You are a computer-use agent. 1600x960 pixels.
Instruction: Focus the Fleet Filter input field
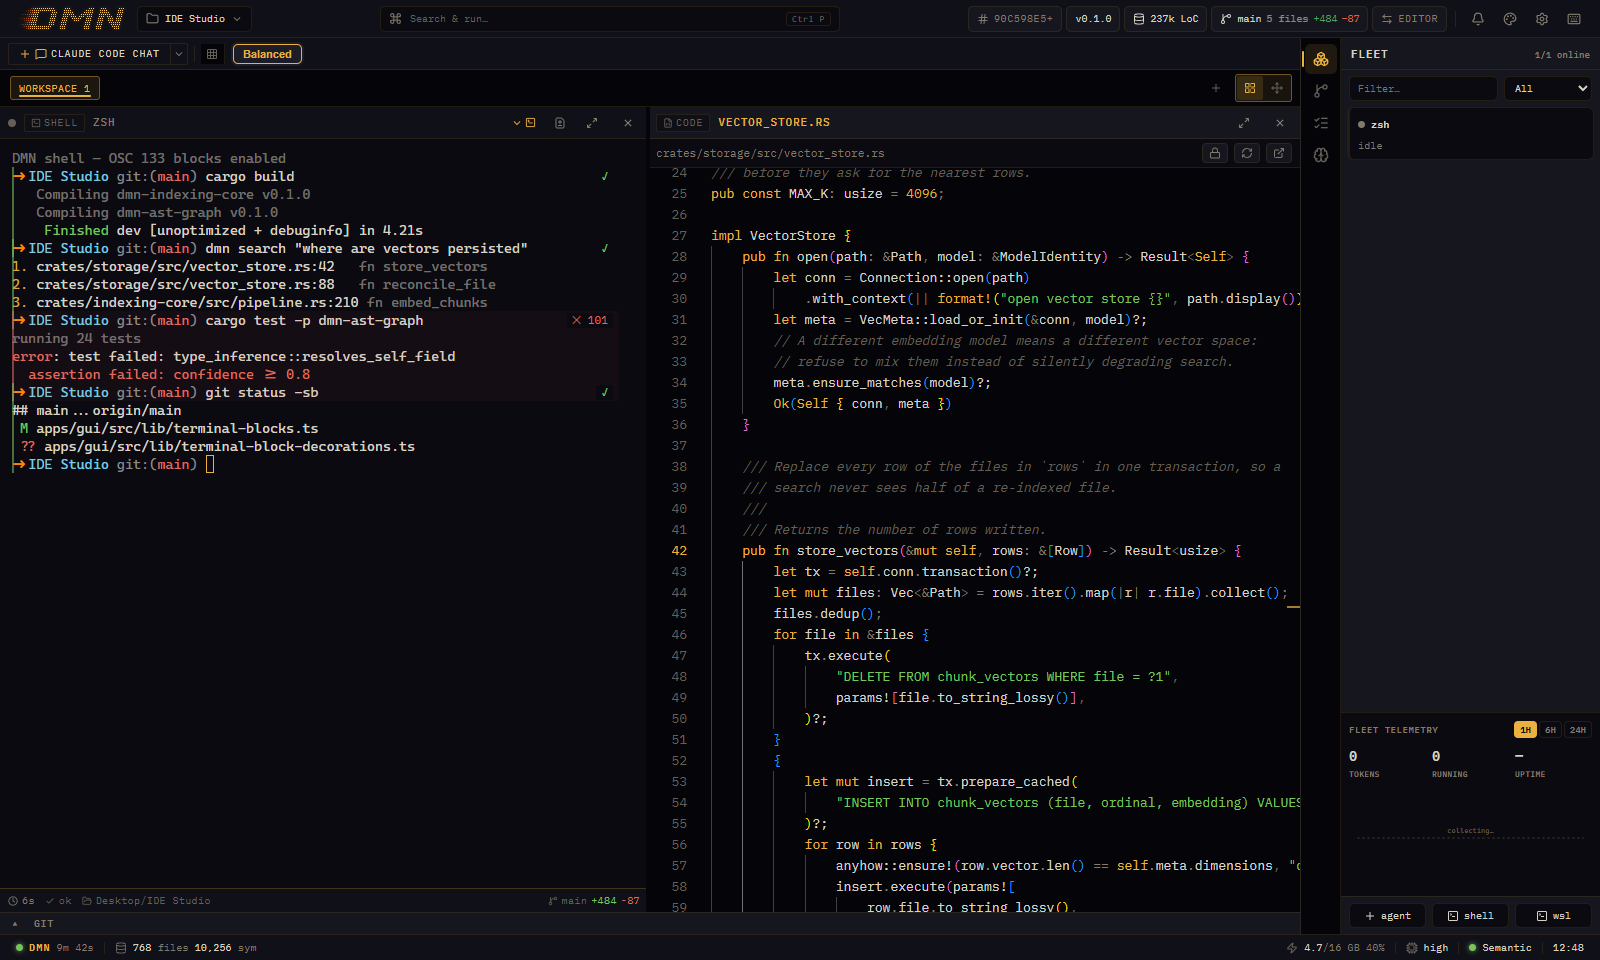pos(1423,89)
